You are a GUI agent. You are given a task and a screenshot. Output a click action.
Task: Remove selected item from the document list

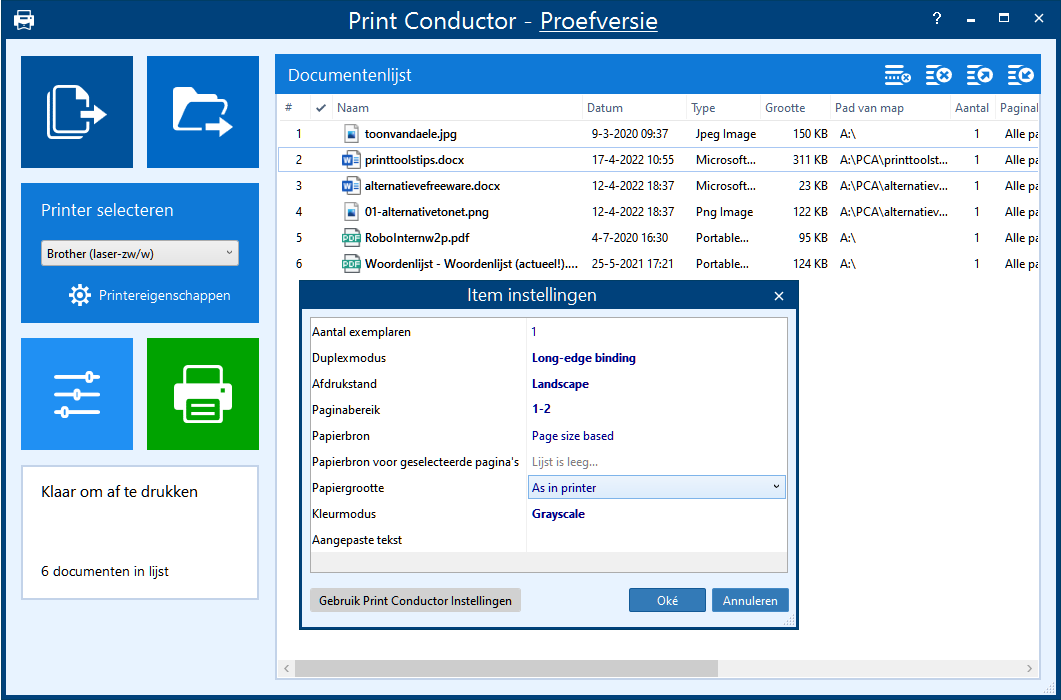click(x=897, y=75)
